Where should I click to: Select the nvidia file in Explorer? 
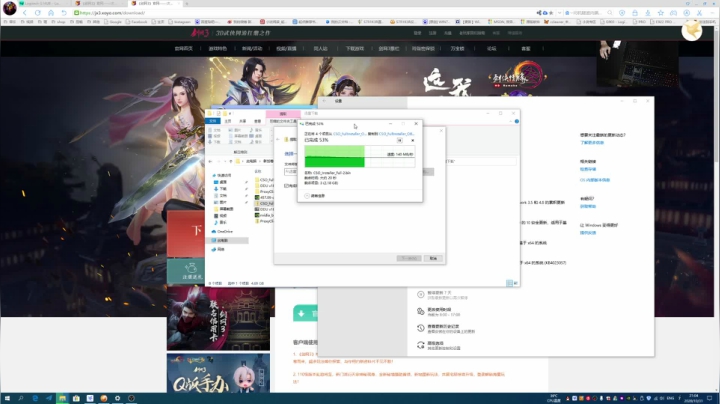(x=264, y=215)
